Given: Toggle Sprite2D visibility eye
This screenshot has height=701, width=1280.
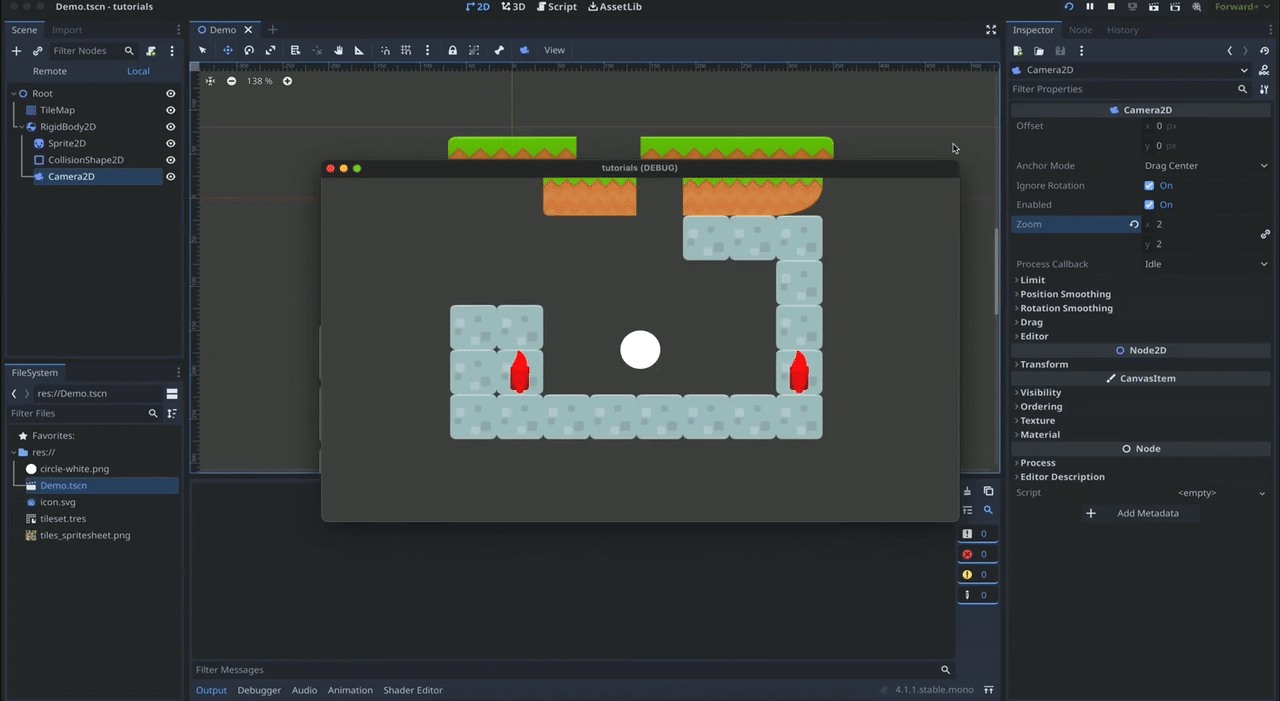Looking at the screenshot, I should click(x=170, y=144).
